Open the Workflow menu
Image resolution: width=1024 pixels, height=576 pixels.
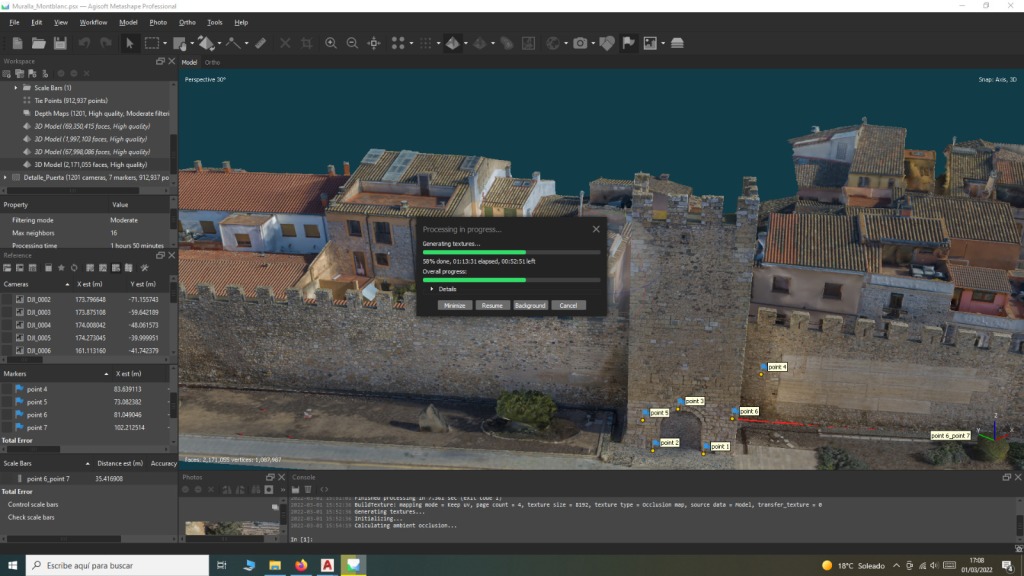(93, 22)
